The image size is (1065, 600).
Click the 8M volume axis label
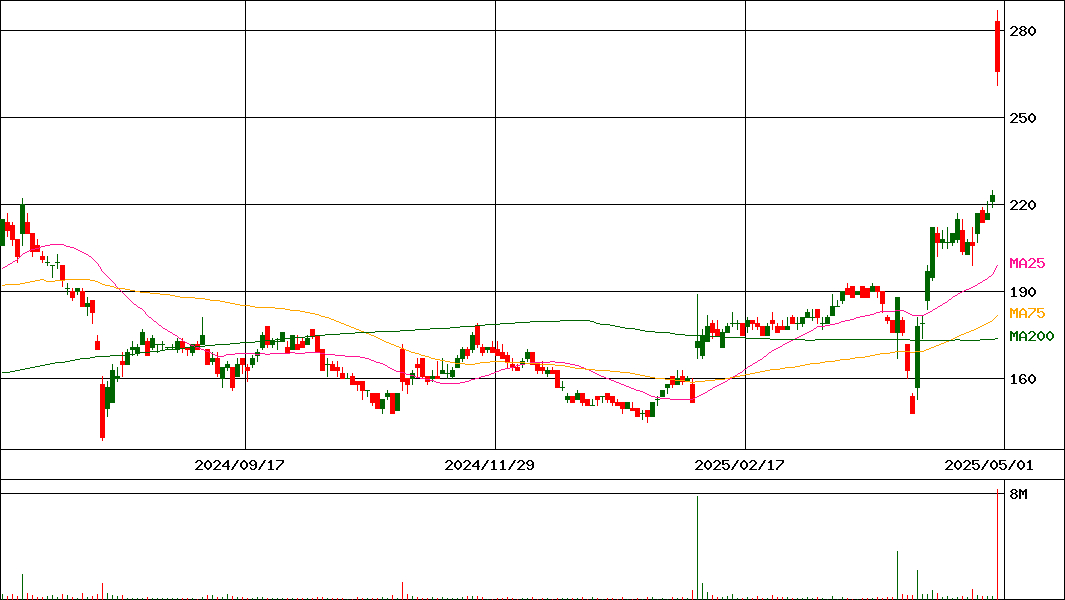click(1019, 494)
